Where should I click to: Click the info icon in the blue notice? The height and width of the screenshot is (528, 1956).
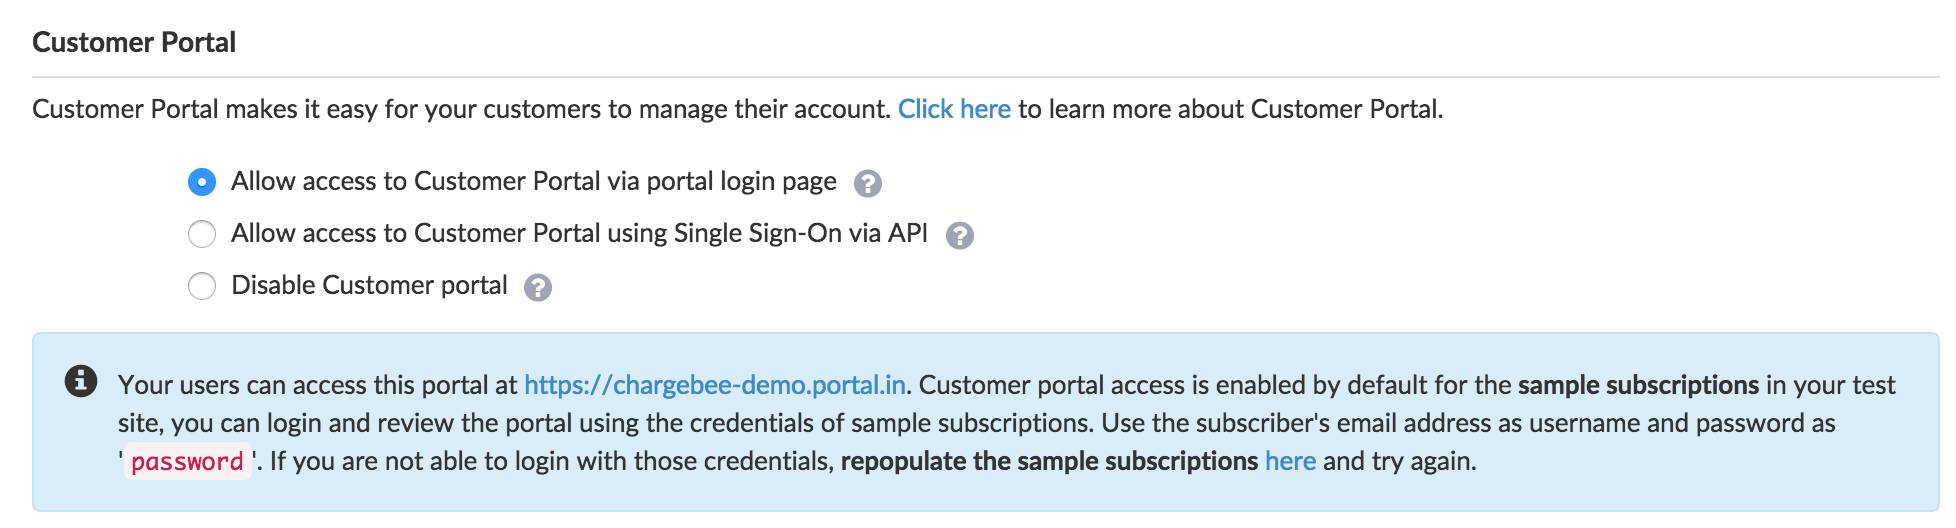81,381
